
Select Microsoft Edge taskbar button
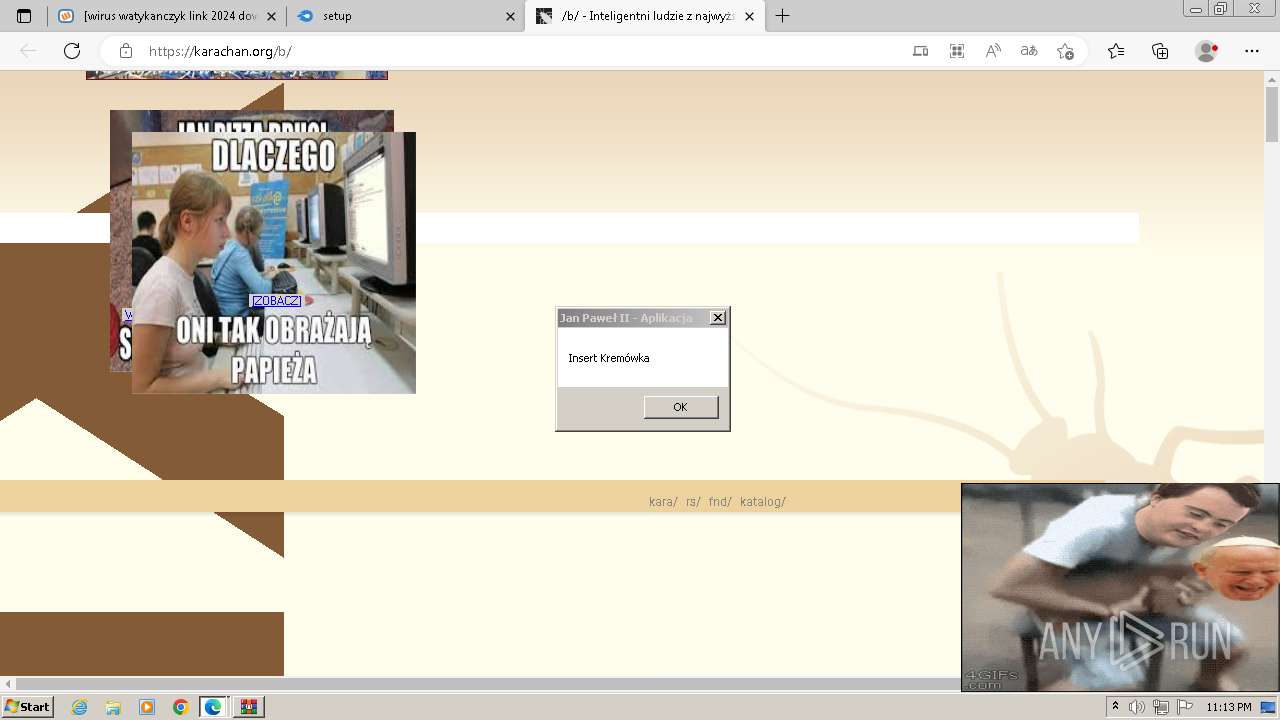(x=214, y=707)
